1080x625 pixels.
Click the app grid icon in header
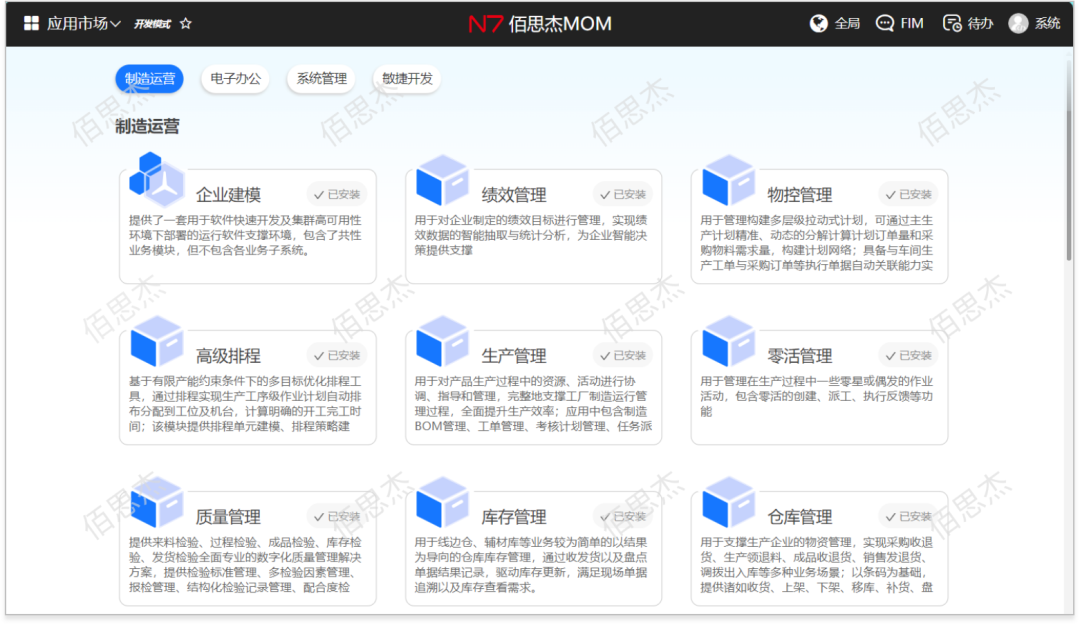point(31,23)
